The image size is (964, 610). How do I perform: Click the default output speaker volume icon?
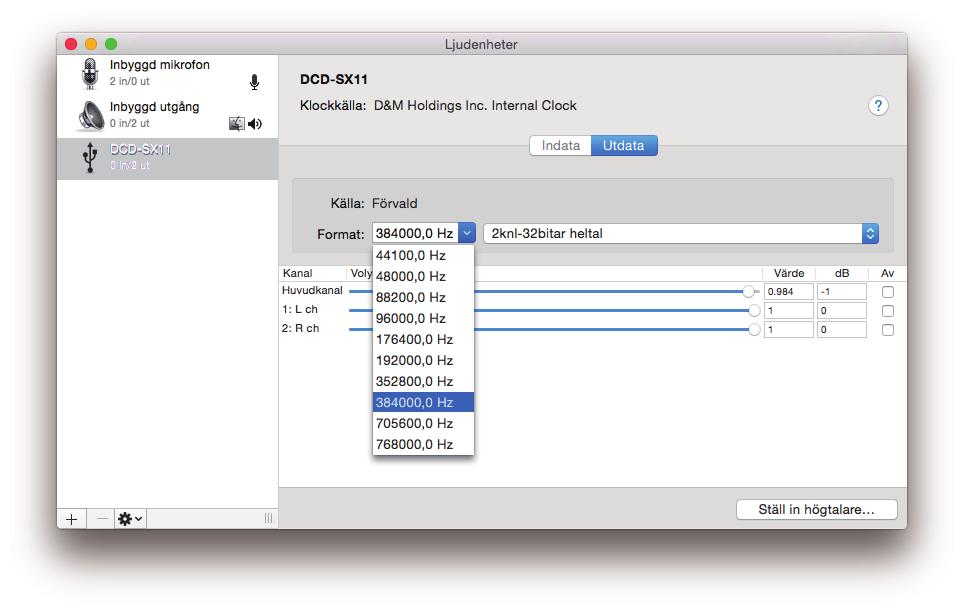click(x=255, y=124)
